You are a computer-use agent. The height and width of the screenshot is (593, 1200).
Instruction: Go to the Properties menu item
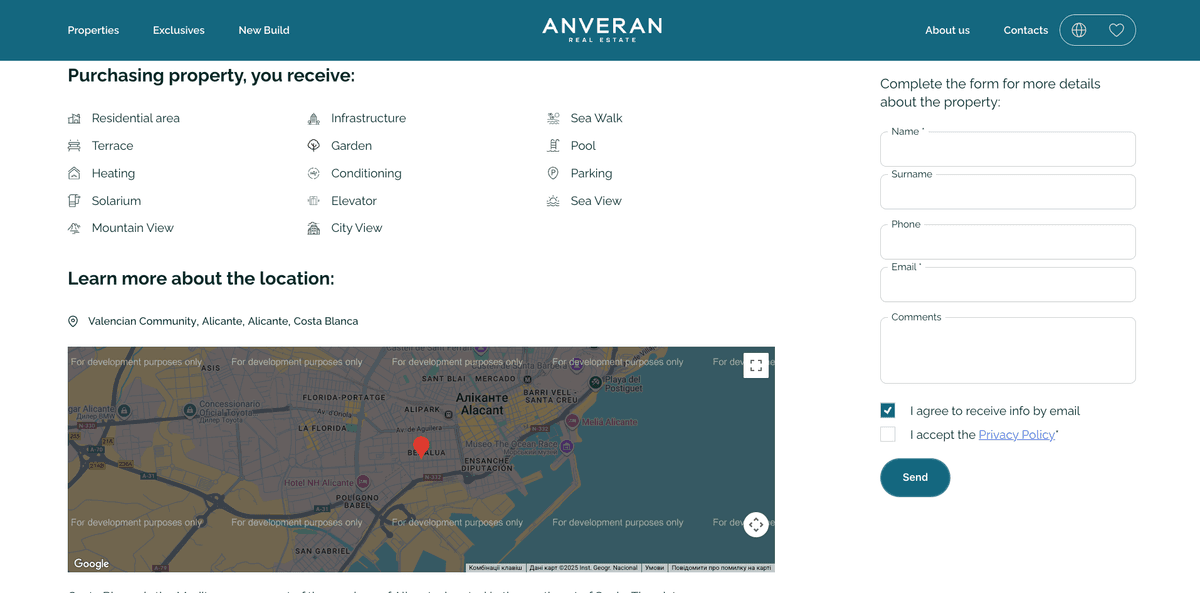pyautogui.click(x=93, y=30)
